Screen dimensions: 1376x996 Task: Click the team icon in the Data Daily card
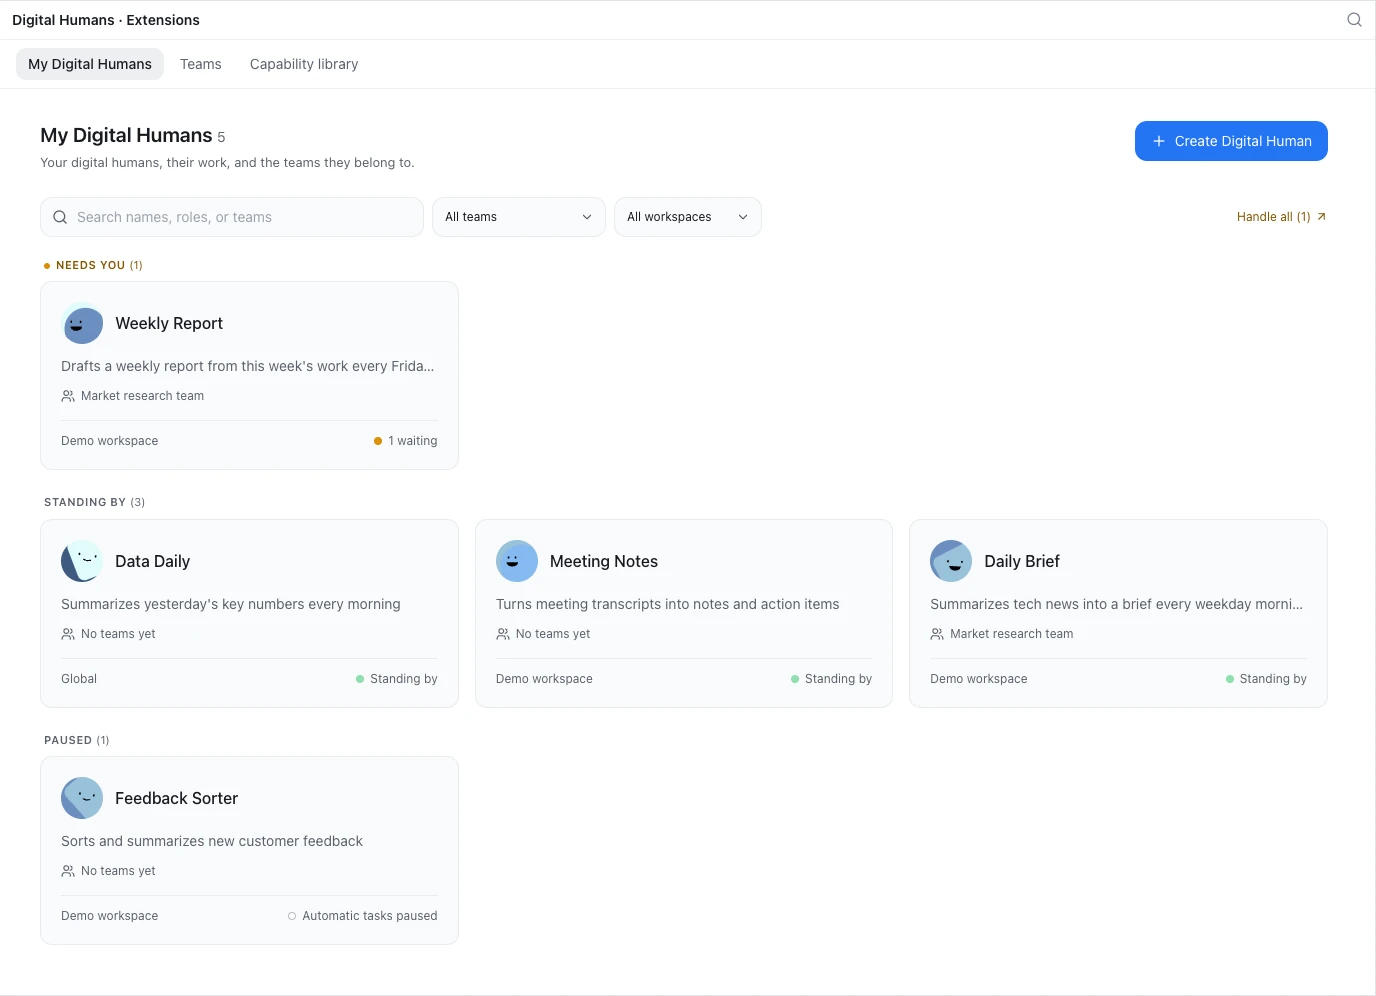pos(68,634)
